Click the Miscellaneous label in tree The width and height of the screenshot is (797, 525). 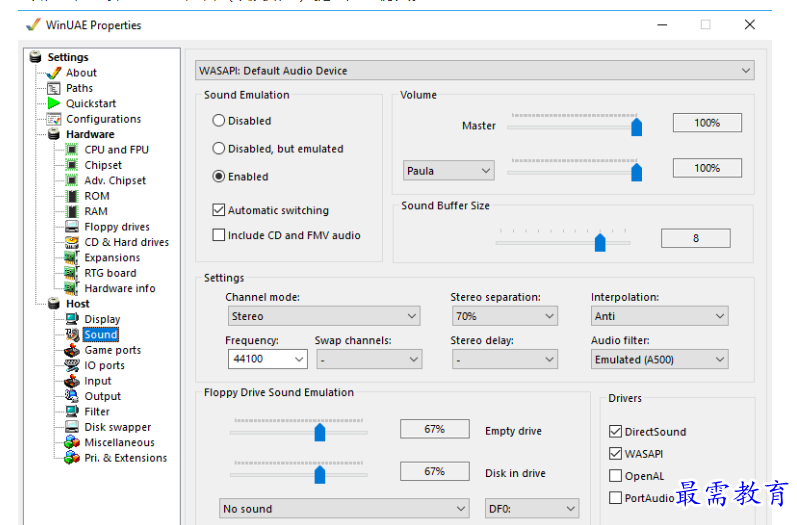pyautogui.click(x=119, y=442)
